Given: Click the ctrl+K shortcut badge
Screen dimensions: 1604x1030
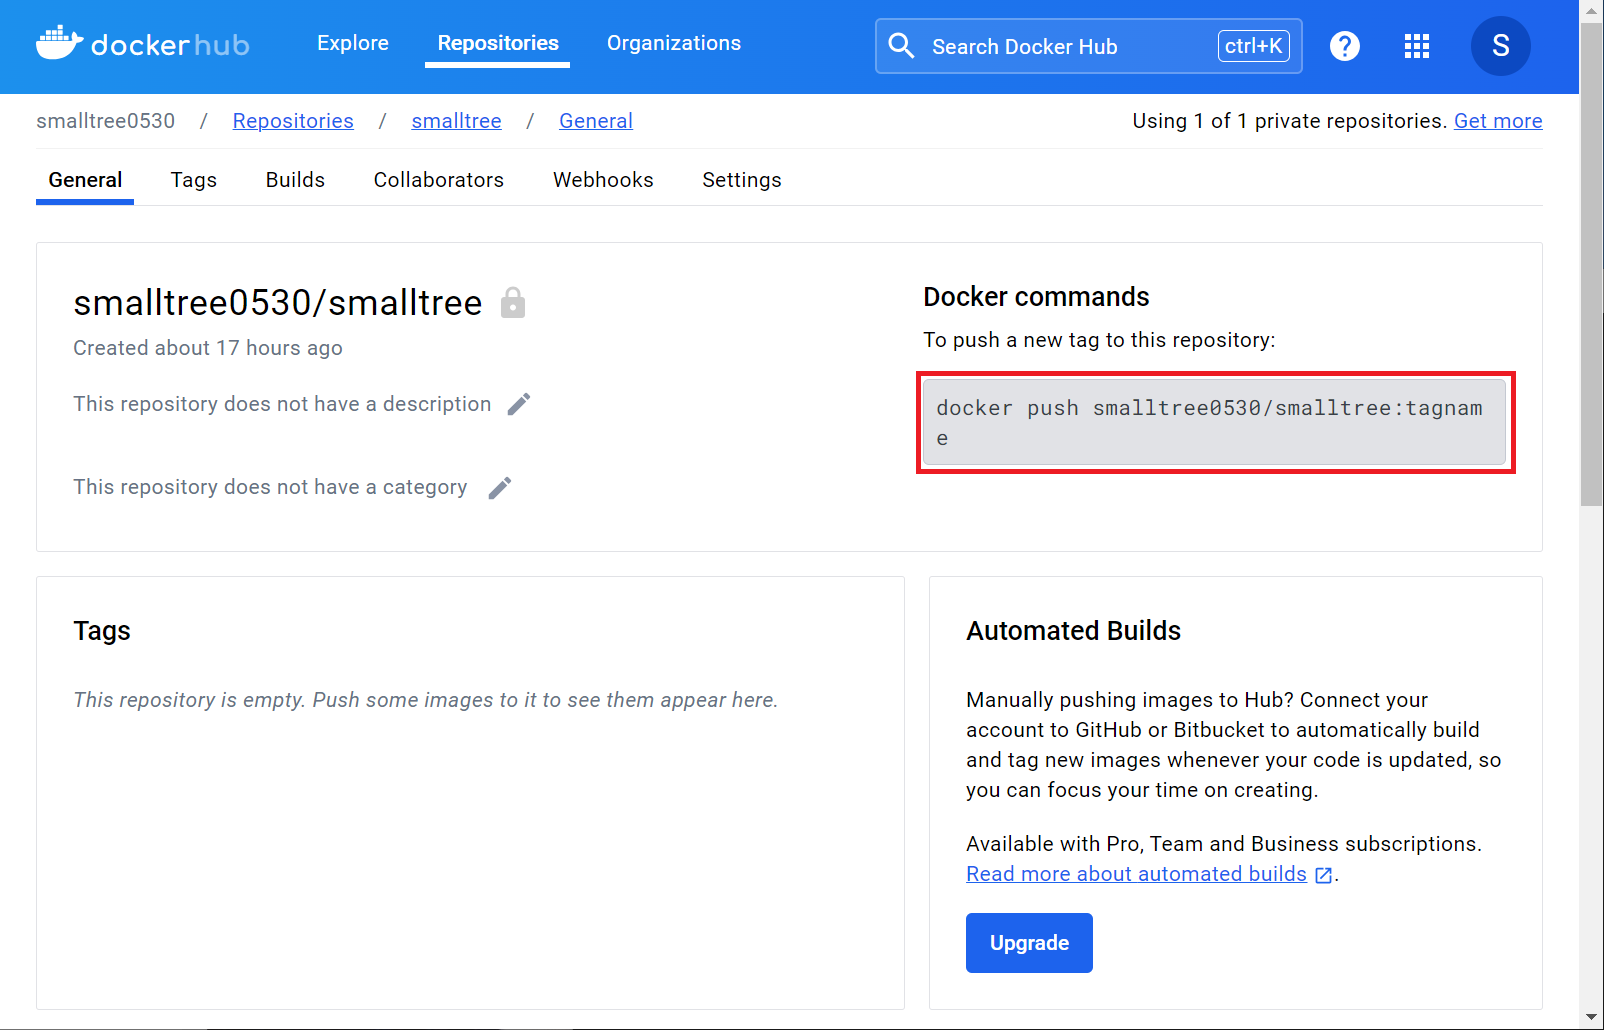Looking at the screenshot, I should pos(1253,46).
